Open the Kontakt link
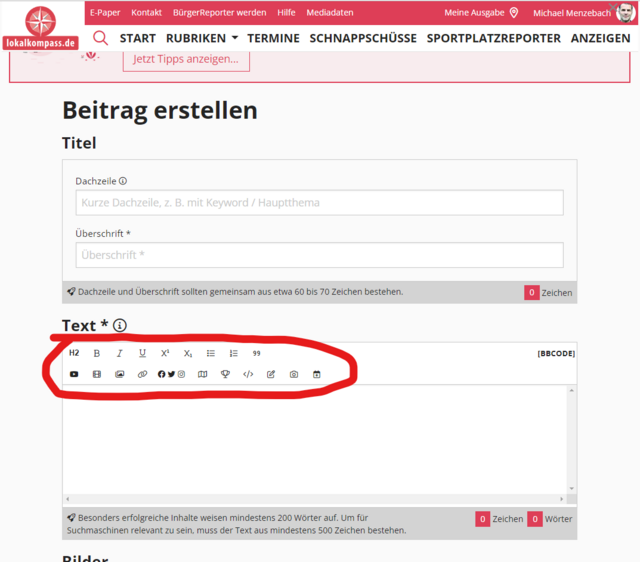This screenshot has width=640, height=562. pos(147,13)
